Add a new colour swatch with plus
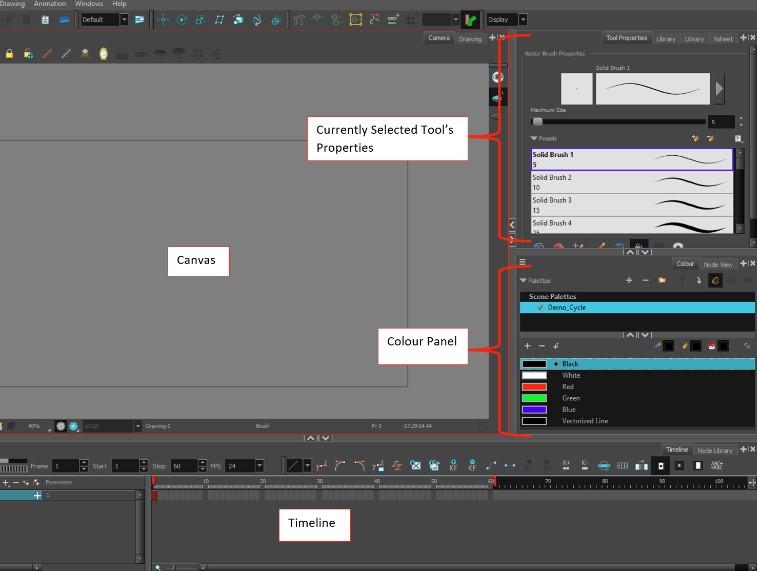 (527, 346)
